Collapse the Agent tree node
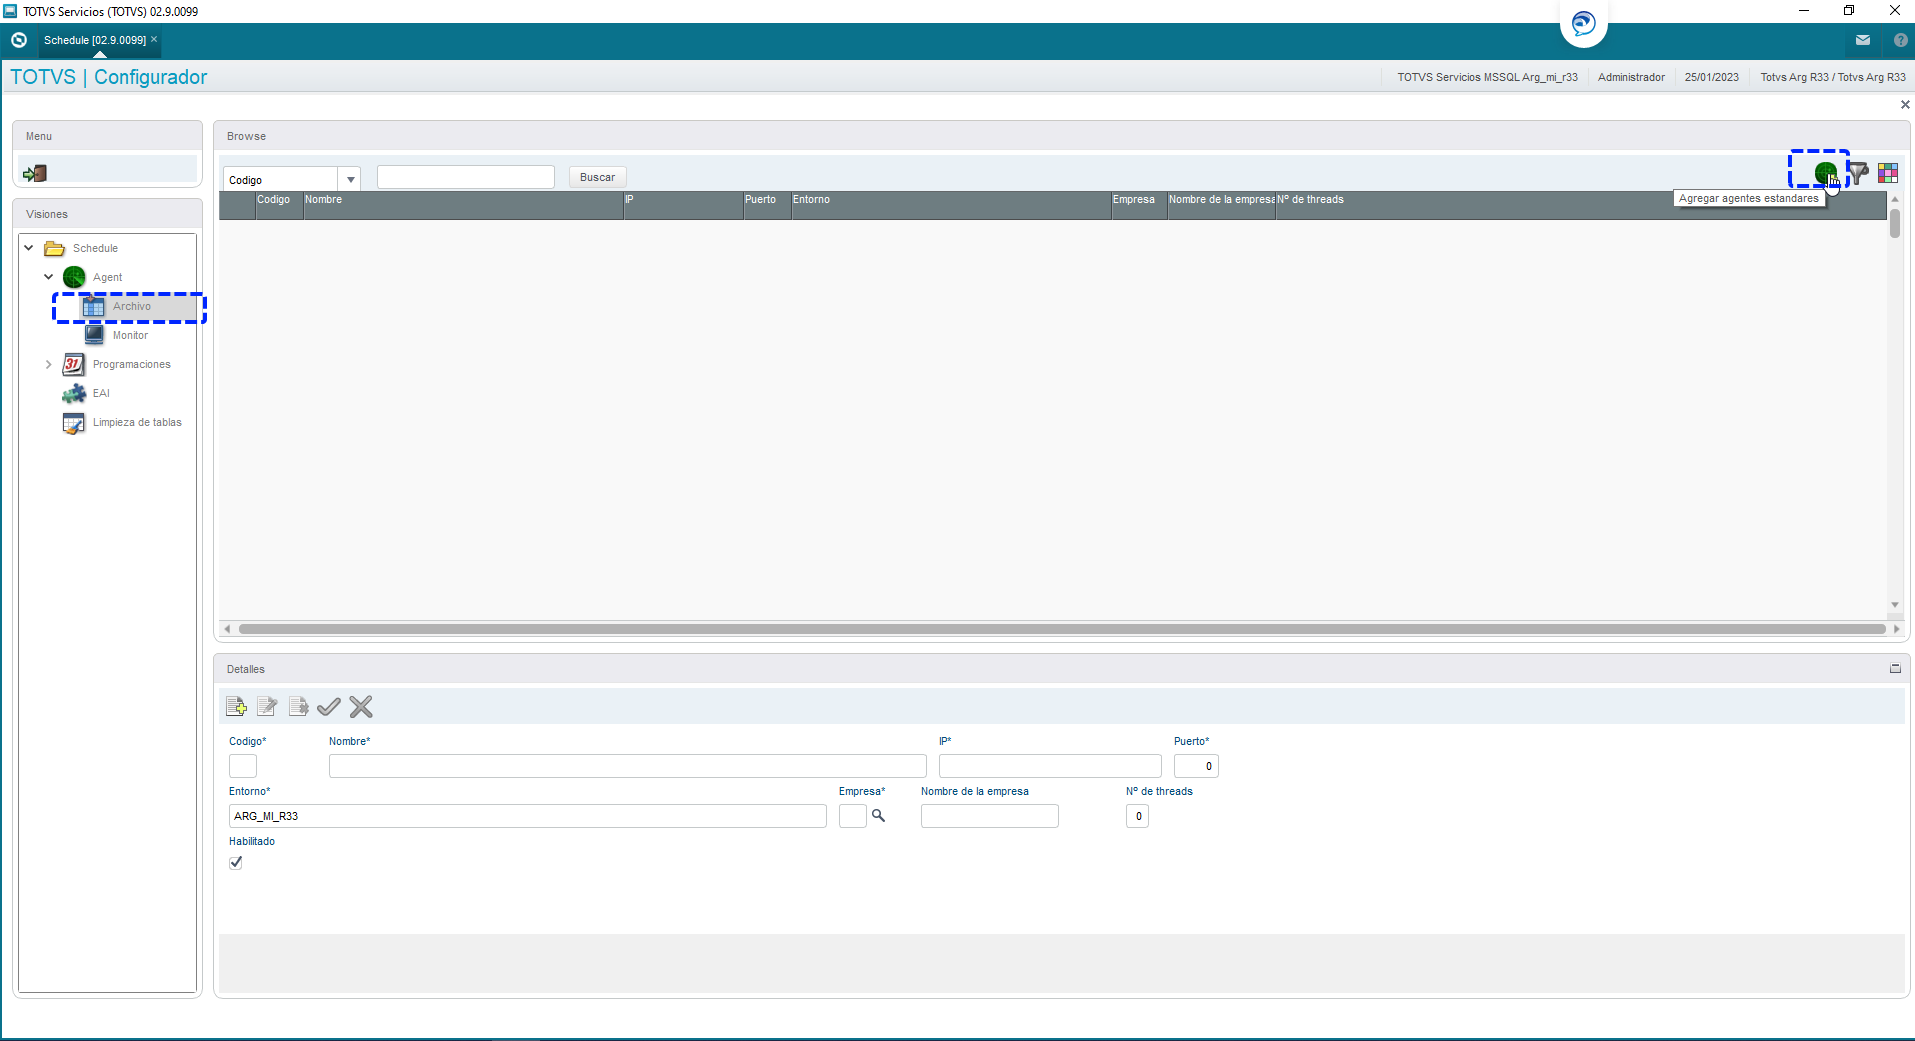Viewport: 1915px width, 1041px height. (x=49, y=277)
